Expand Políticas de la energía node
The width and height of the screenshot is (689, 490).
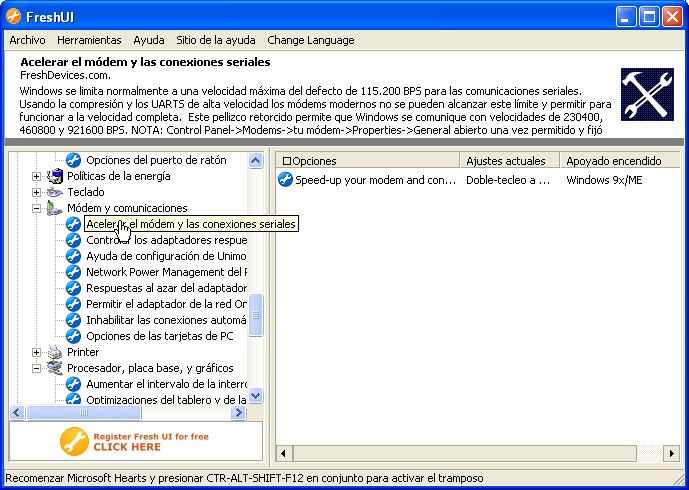click(x=36, y=177)
